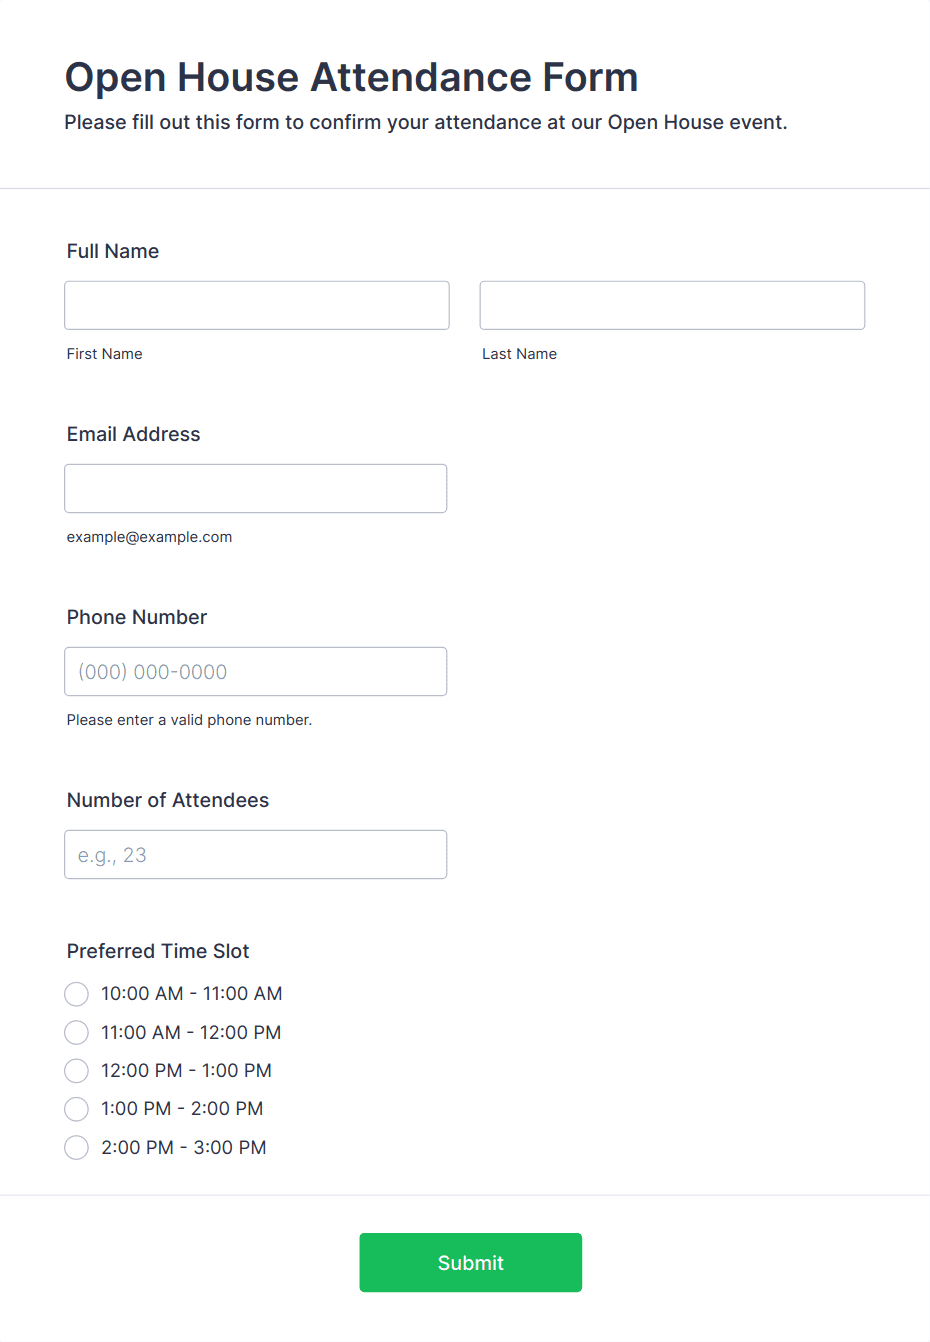Click the Number of Attendees field
The height and width of the screenshot is (1342, 930).
(256, 854)
